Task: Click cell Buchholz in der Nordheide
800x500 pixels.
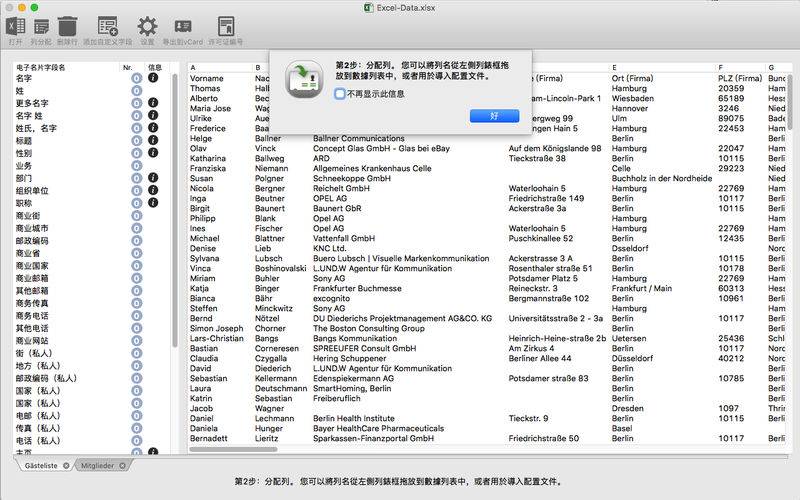Action: pos(662,178)
